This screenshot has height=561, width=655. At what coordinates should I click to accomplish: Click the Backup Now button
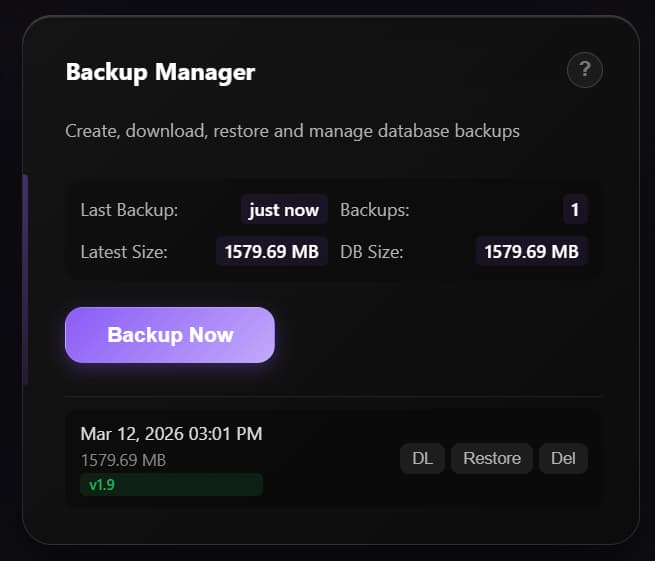pyautogui.click(x=170, y=335)
